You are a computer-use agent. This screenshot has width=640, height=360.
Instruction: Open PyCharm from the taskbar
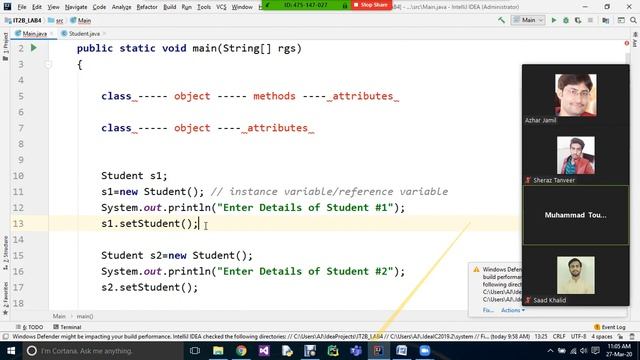click(x=333, y=351)
